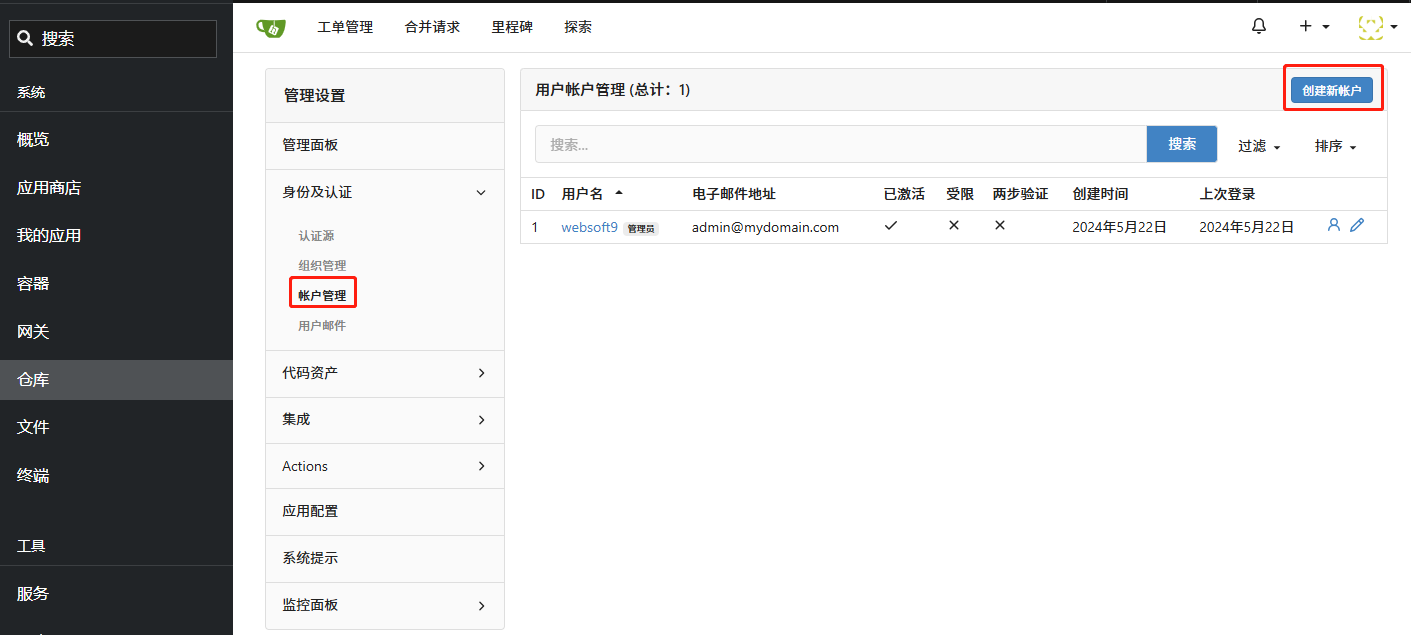Viewport: 1411px width, 635px height.
Task: Open the 排序 sort dropdown
Action: pos(1335,146)
